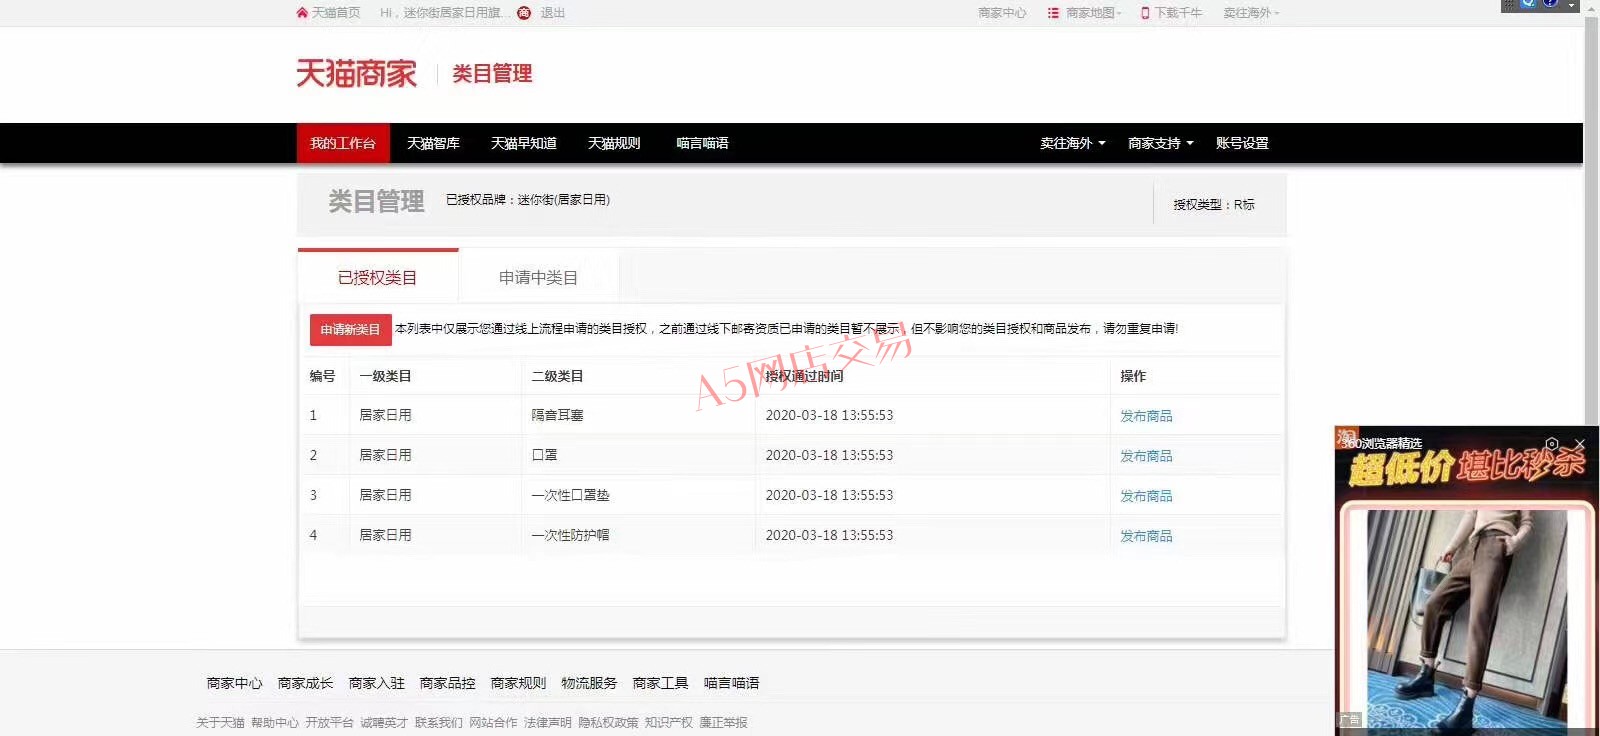The width and height of the screenshot is (1600, 736).
Task: Click the 退出 logout link
Action: [x=553, y=13]
